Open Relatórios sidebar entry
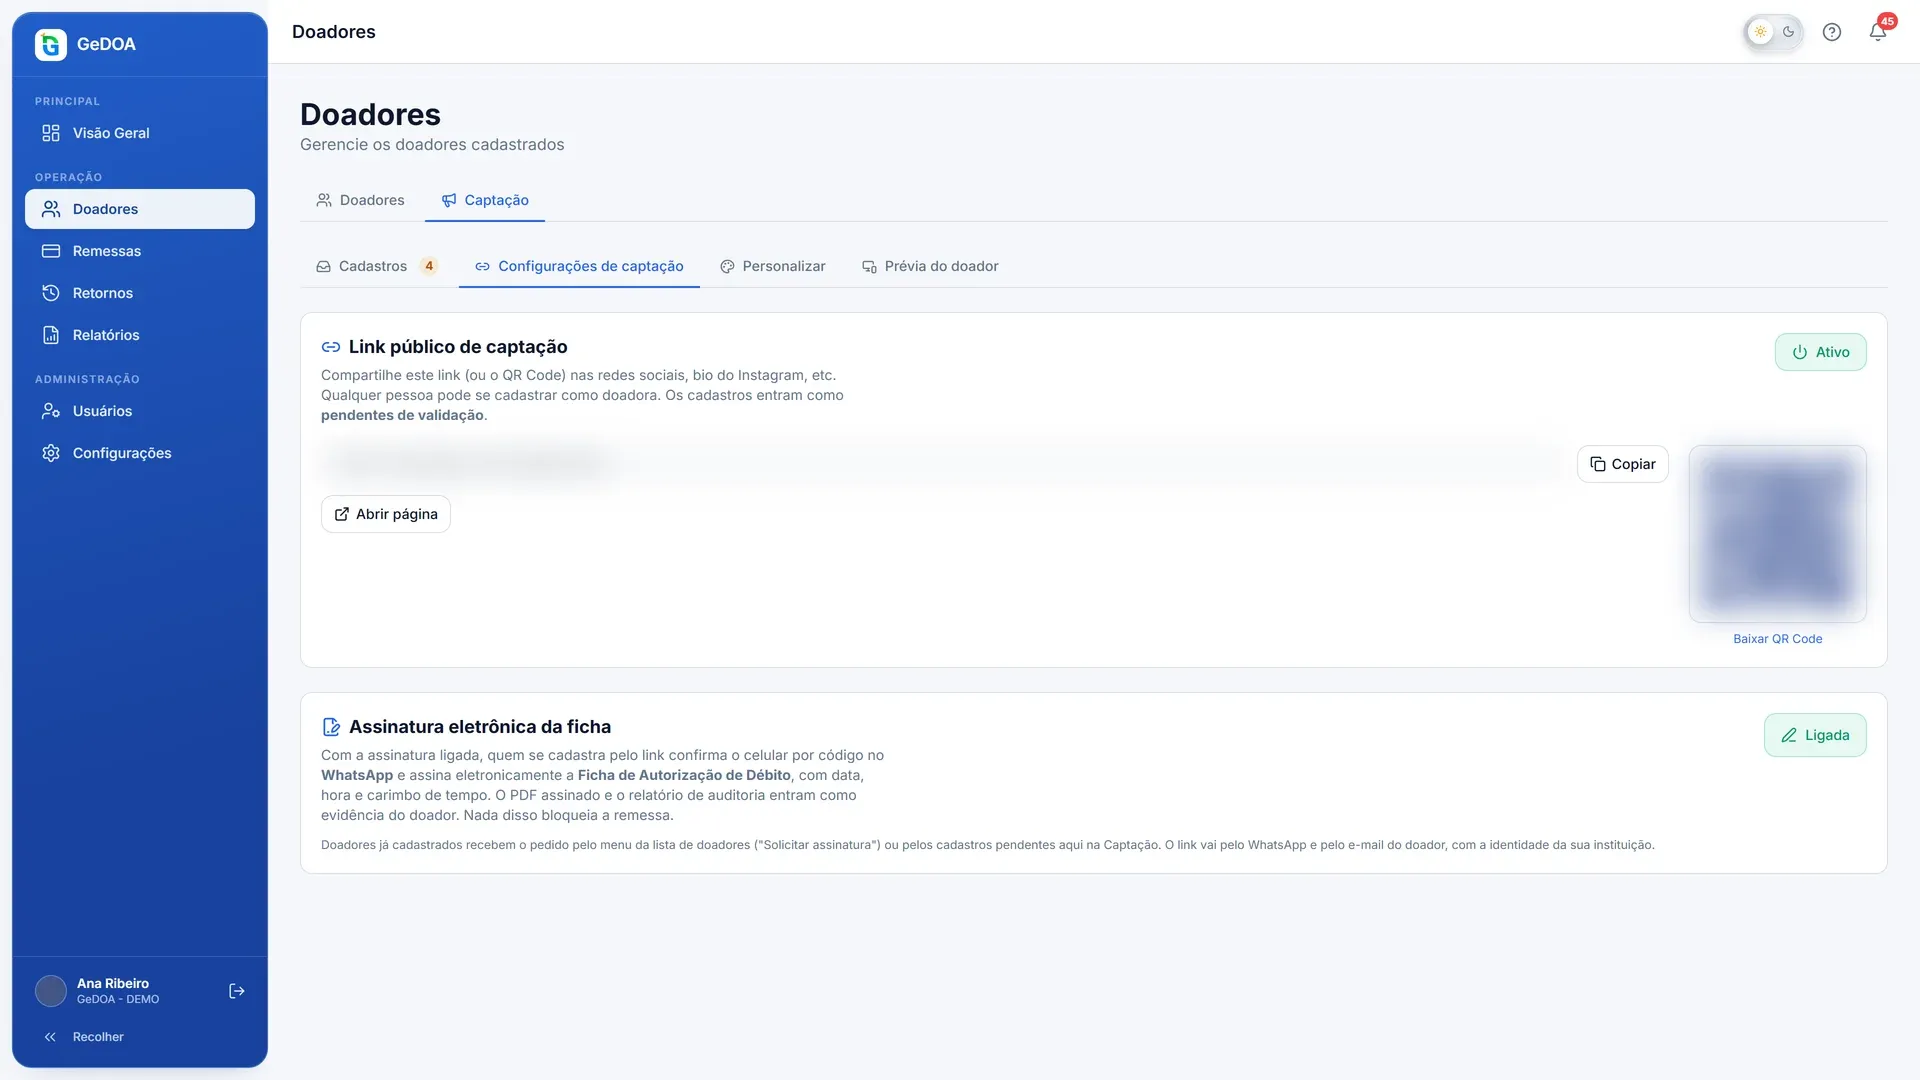The image size is (1920, 1080). click(x=140, y=335)
